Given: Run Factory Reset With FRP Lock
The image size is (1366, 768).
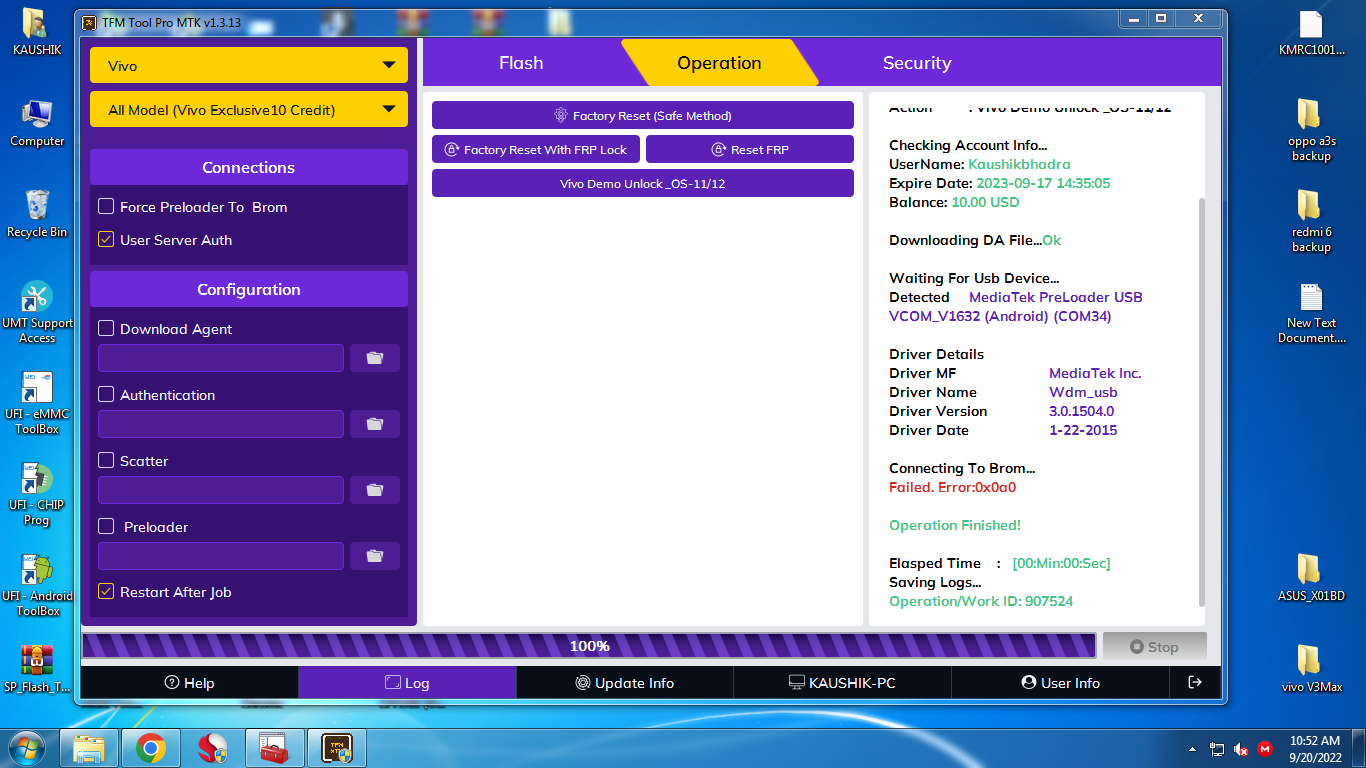Looking at the screenshot, I should (x=536, y=149).
